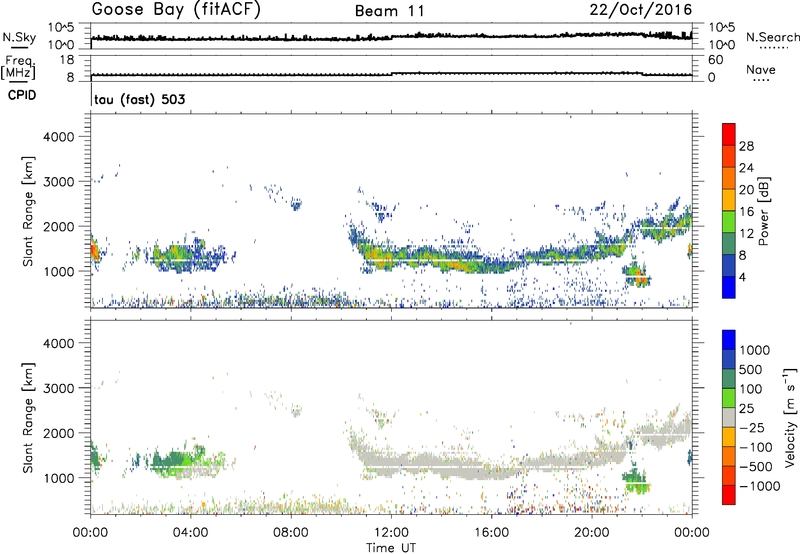Click the '16' power colorbar tick

(746, 212)
